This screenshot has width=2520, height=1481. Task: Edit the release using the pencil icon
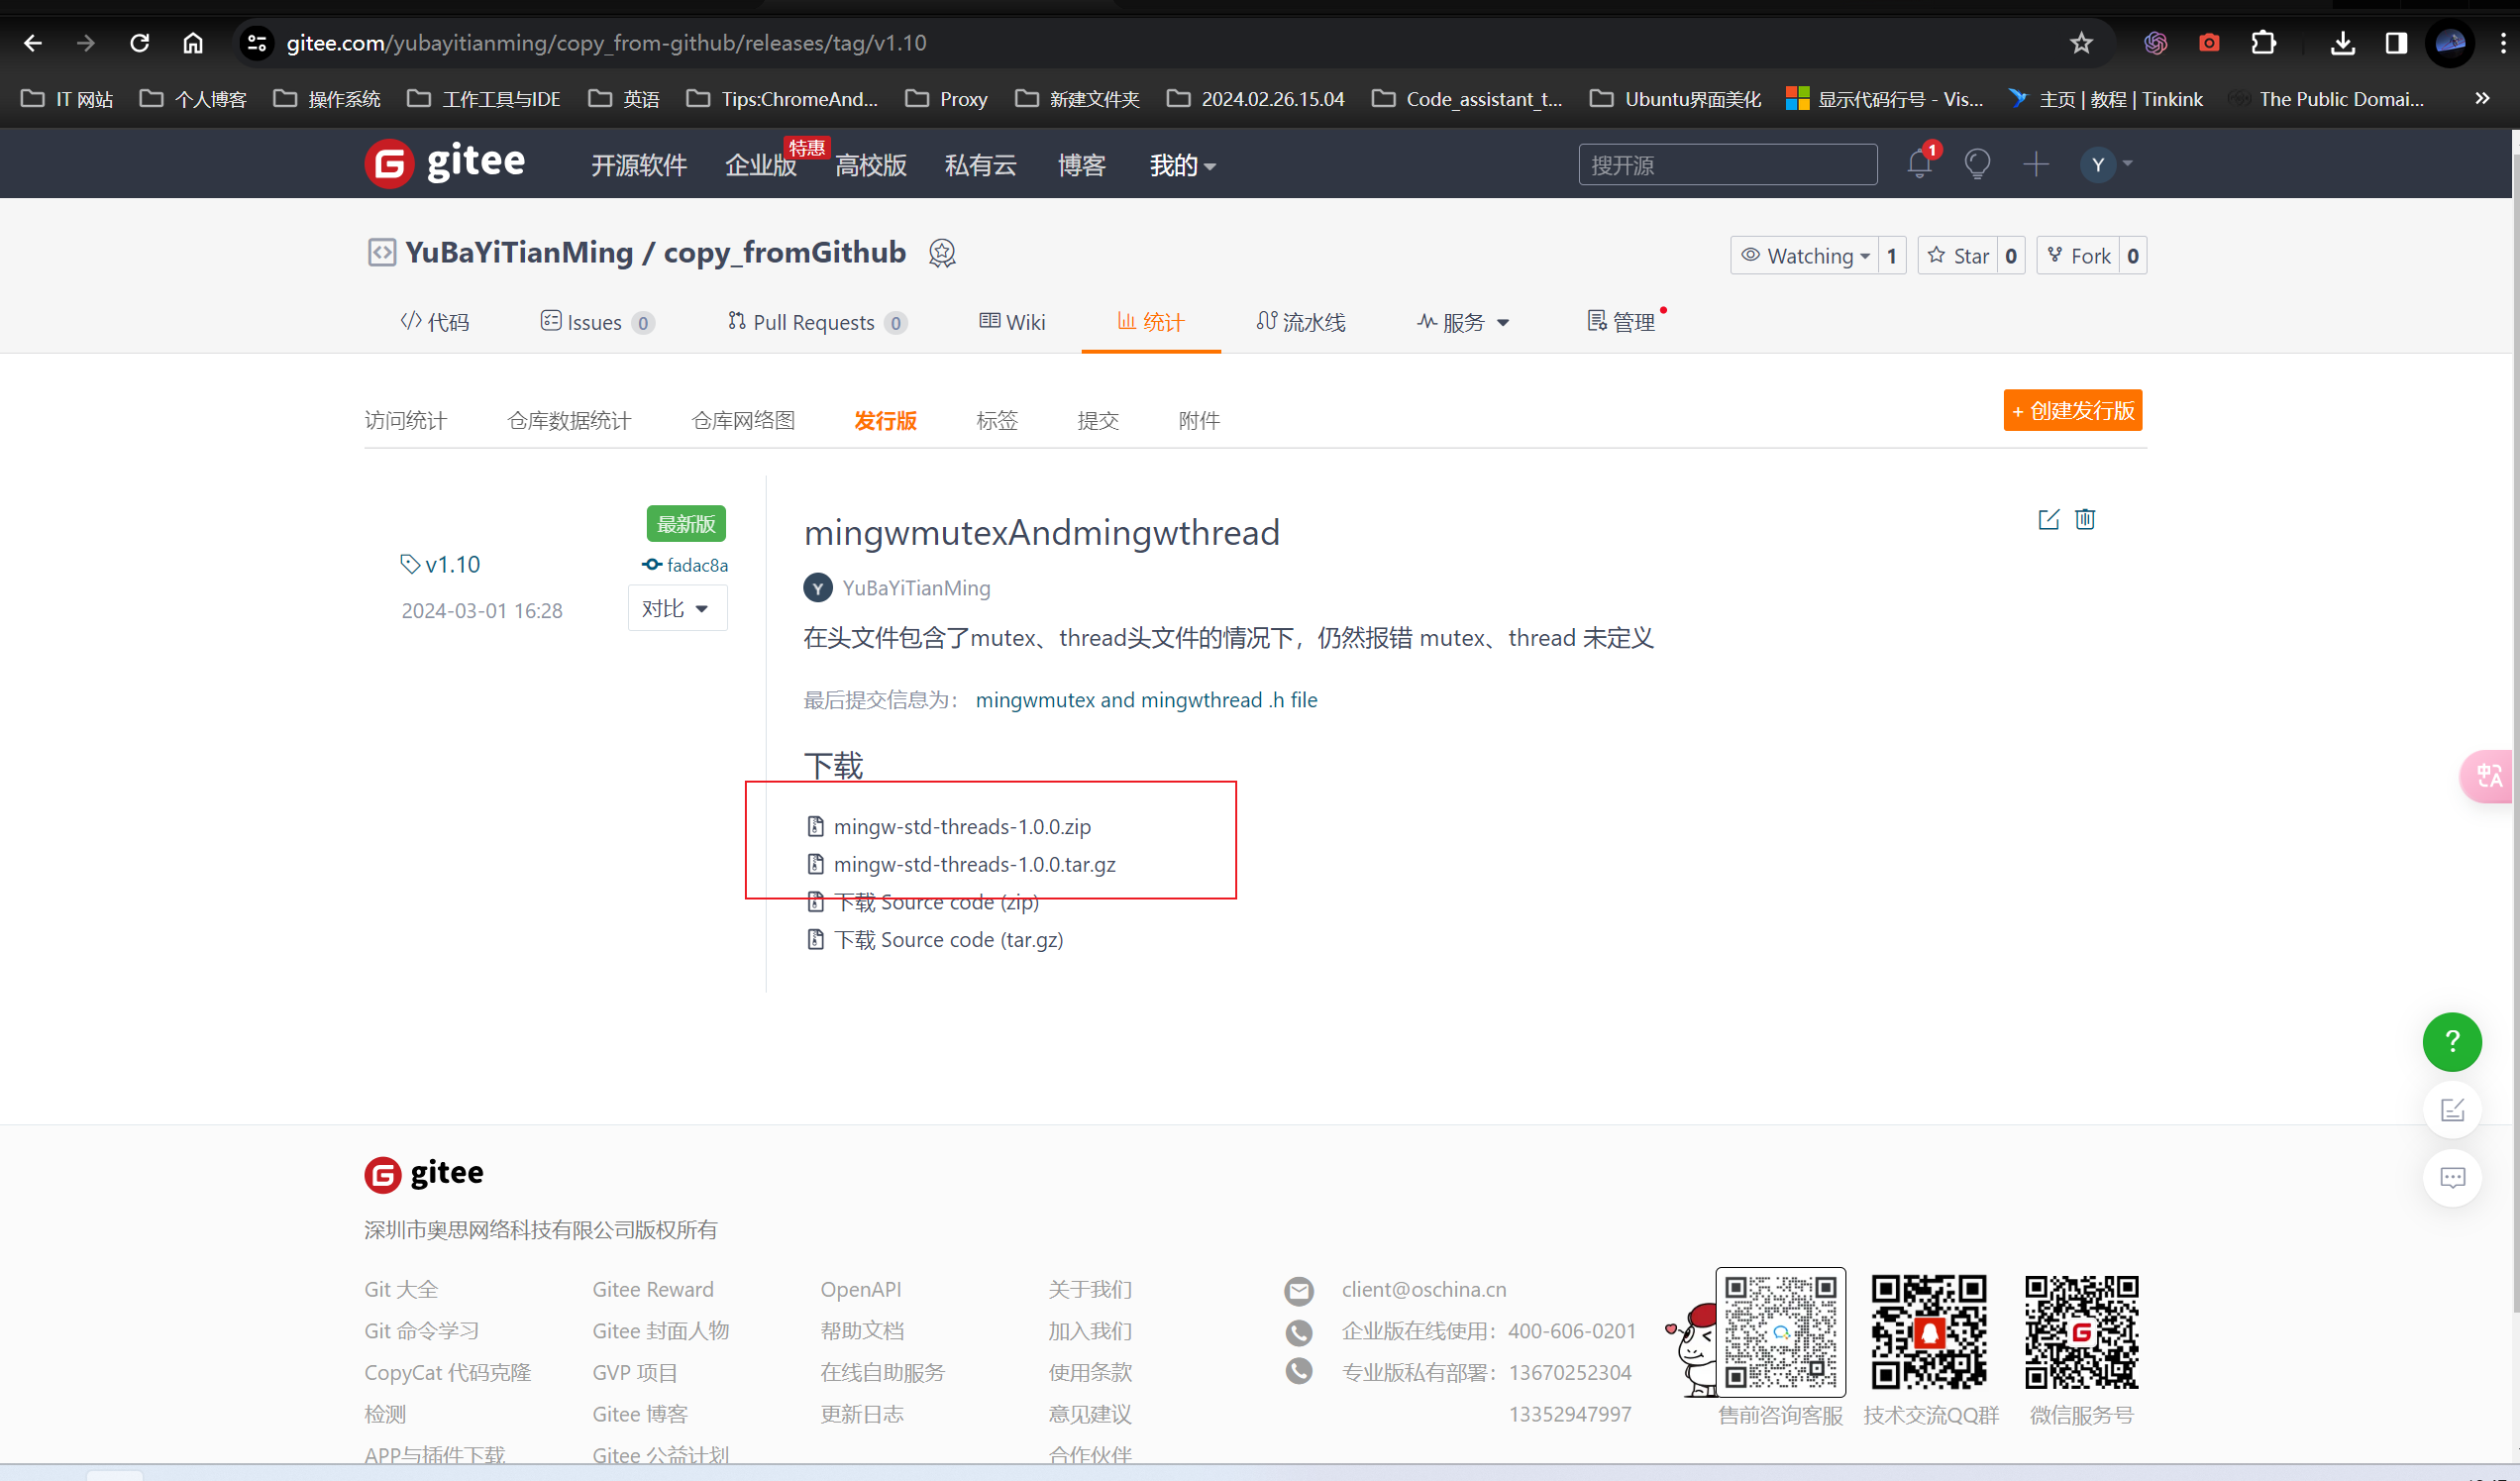[x=2048, y=519]
